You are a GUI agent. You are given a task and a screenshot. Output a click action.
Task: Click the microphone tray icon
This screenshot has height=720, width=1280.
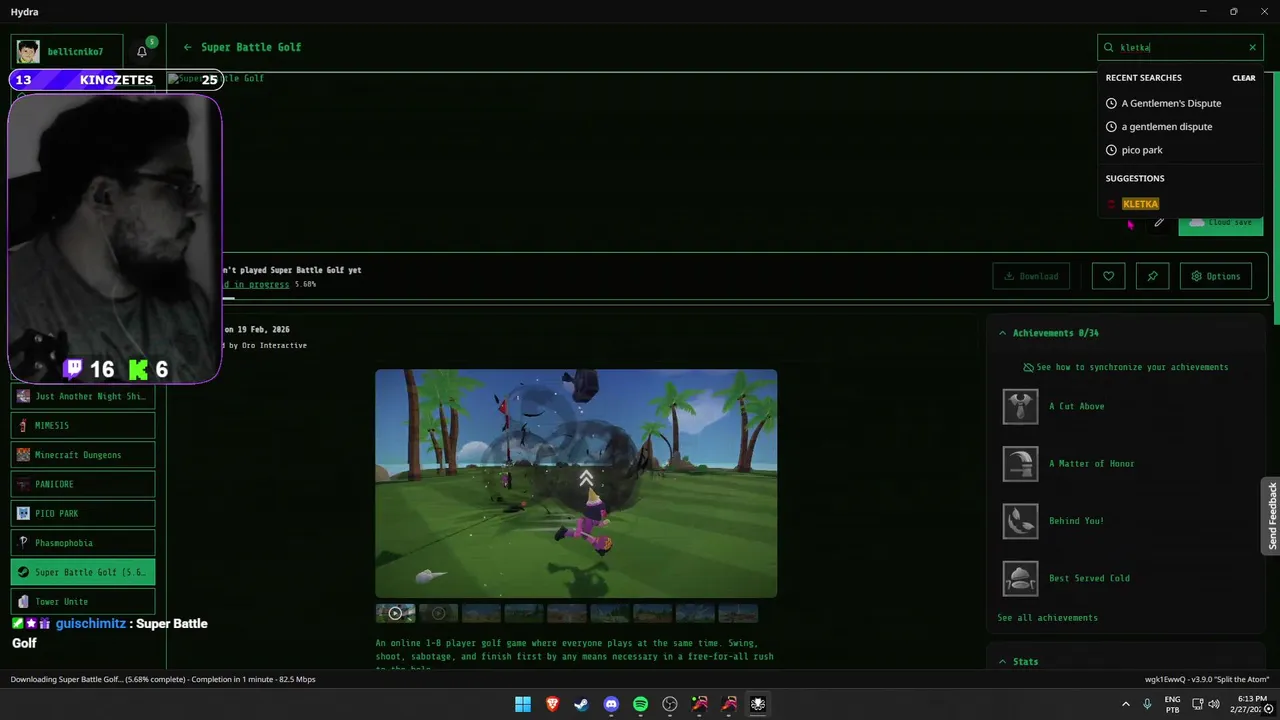pyautogui.click(x=1147, y=704)
